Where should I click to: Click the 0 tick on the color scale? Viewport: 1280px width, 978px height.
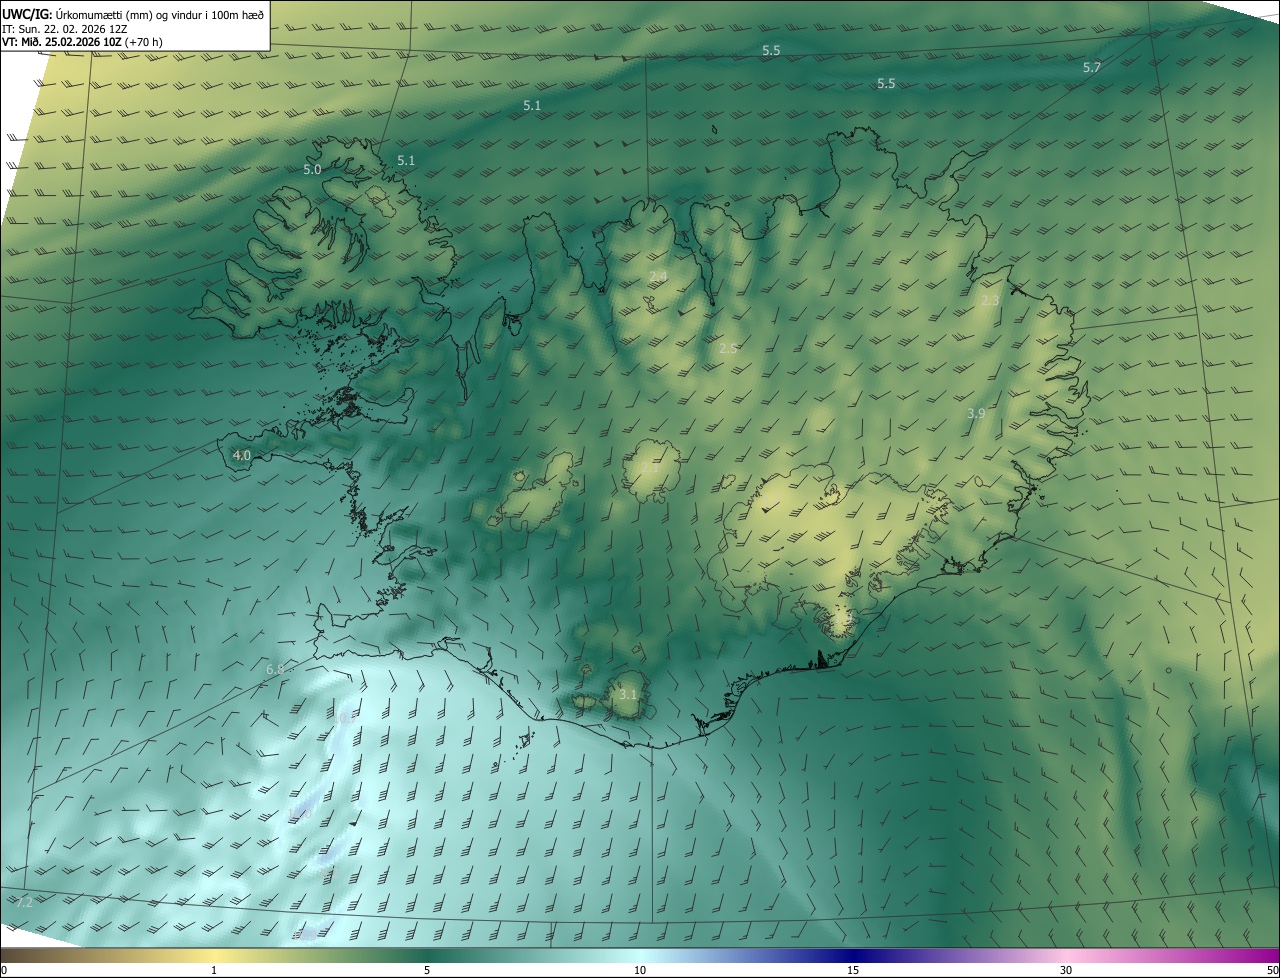click(x=4, y=971)
